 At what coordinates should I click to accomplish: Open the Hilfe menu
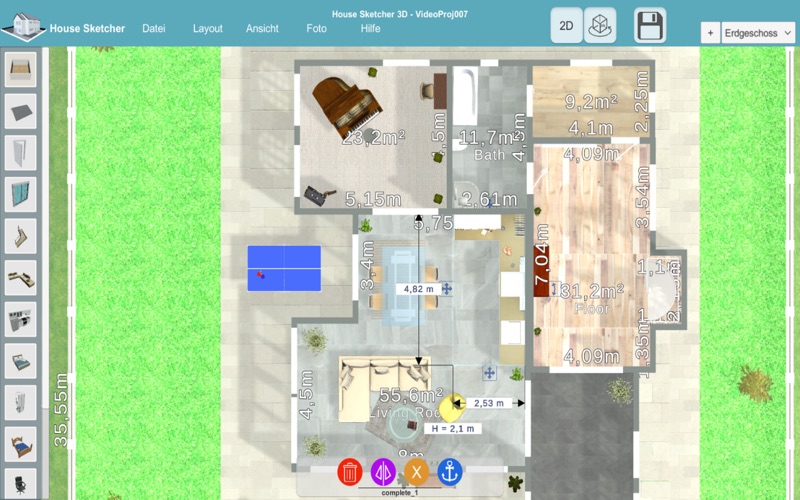pos(370,29)
